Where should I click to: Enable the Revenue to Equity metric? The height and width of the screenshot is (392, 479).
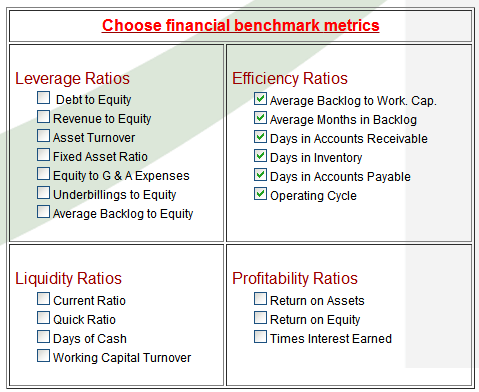43,117
